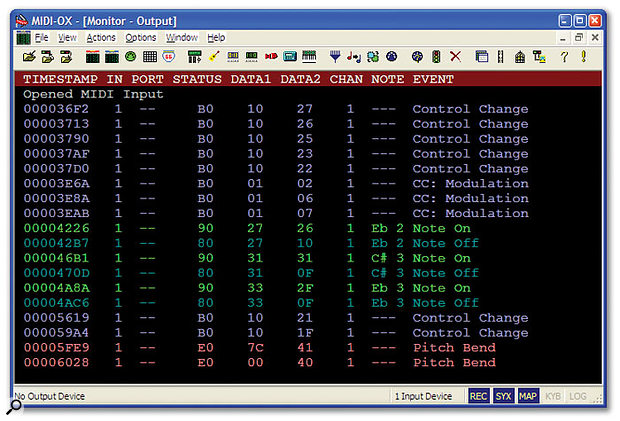Open the View menu
620x421 pixels.
pos(68,37)
